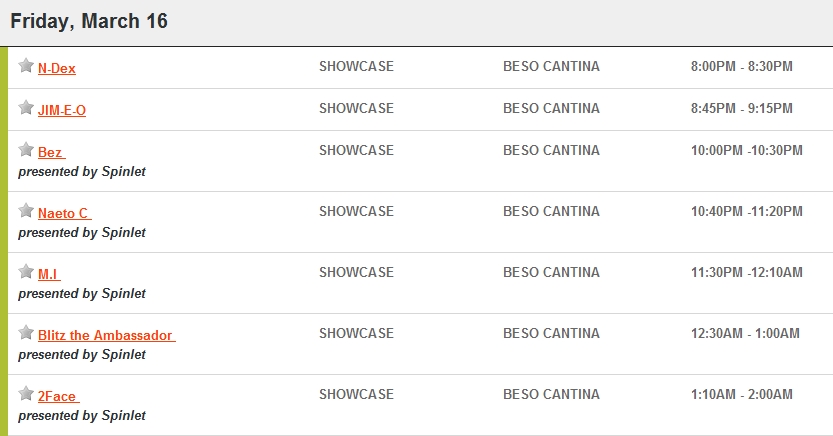Open the Naeto C artist link
The height and width of the screenshot is (436, 833).
[65, 213]
